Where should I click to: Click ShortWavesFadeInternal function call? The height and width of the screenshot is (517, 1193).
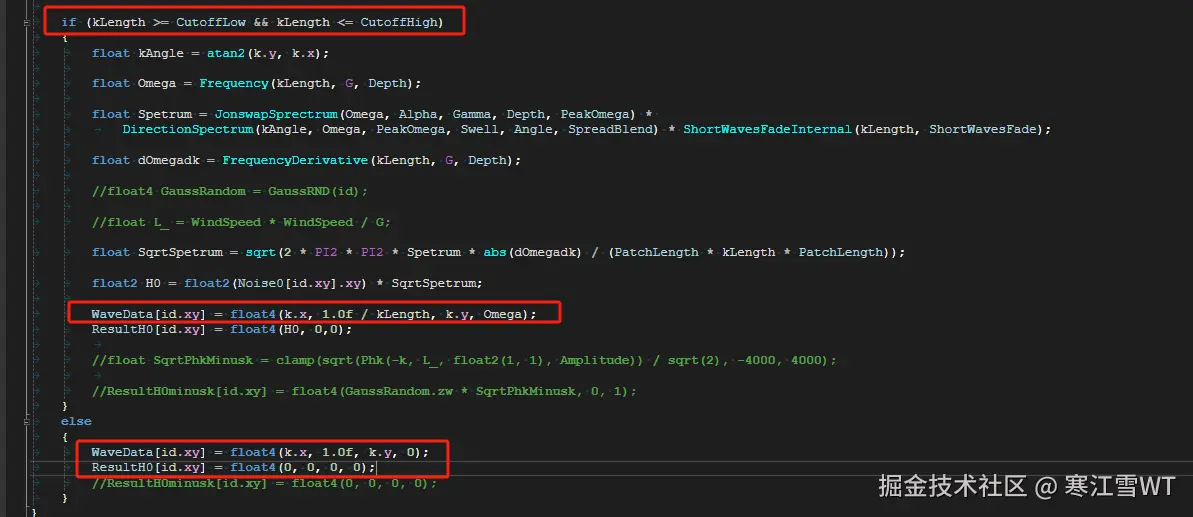768,129
